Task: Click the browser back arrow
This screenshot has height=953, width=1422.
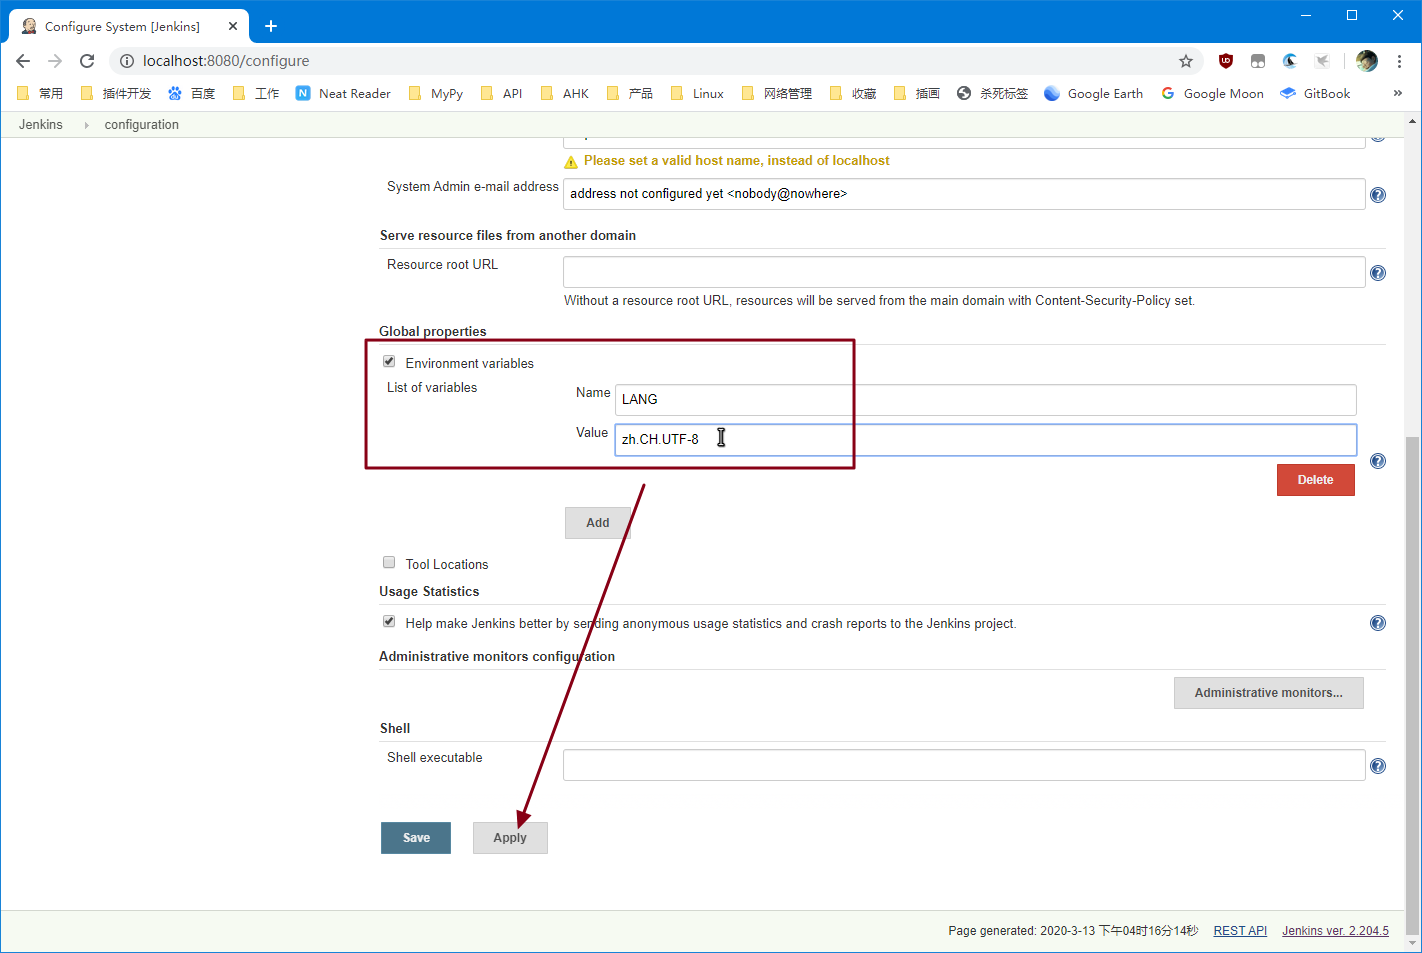Action: pyautogui.click(x=23, y=61)
